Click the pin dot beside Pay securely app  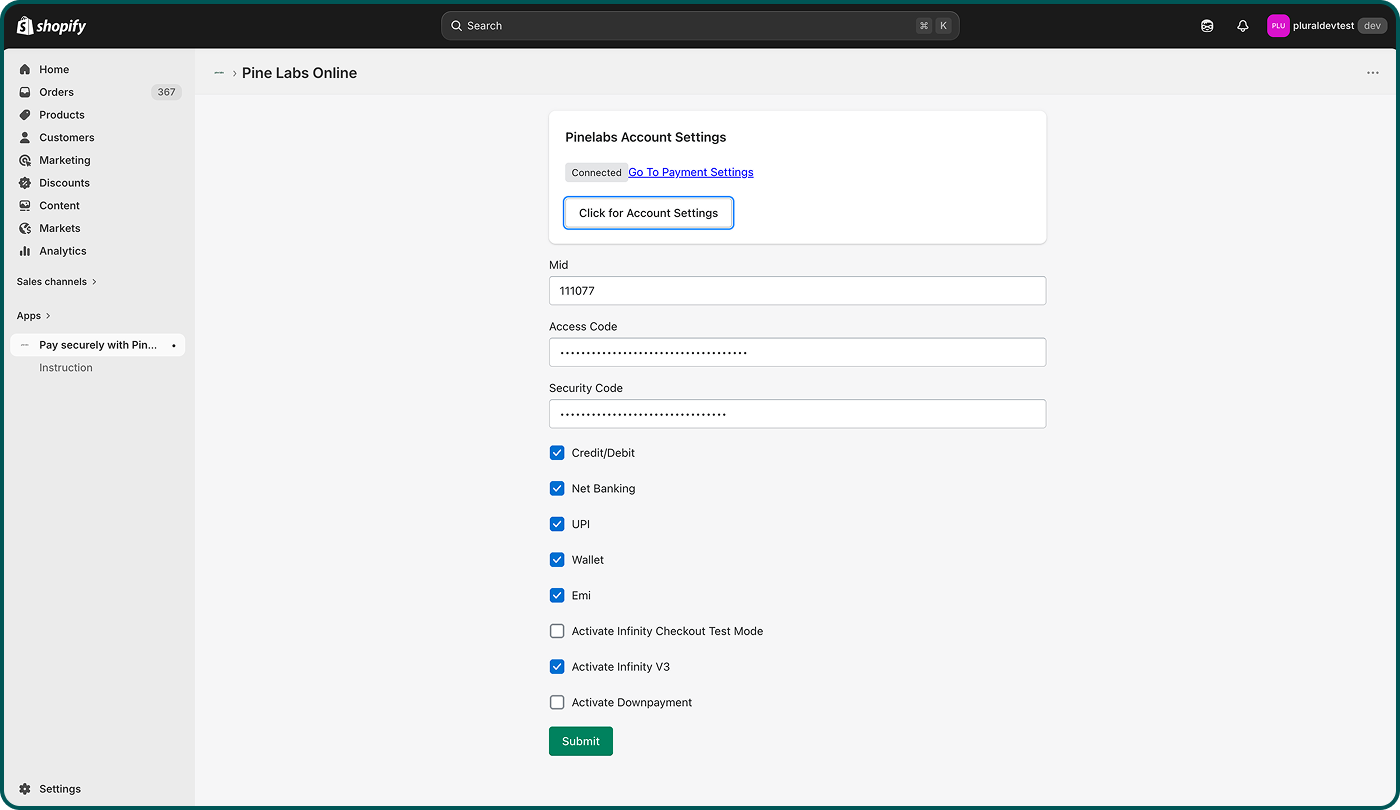pyautogui.click(x=174, y=346)
